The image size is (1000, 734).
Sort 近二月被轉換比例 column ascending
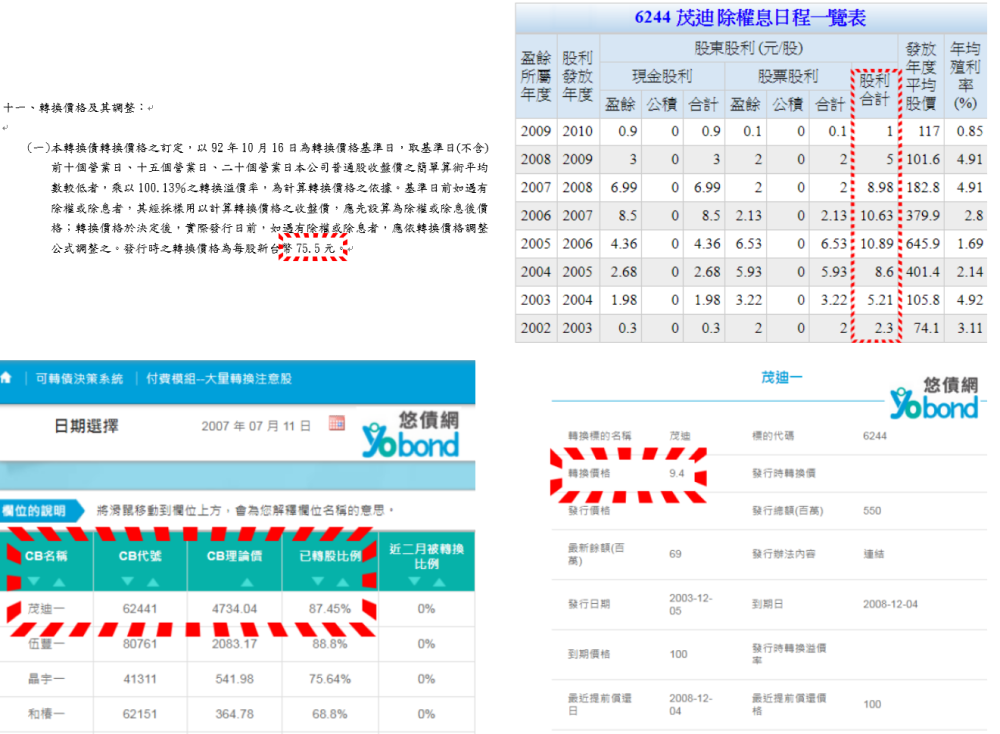[440, 581]
